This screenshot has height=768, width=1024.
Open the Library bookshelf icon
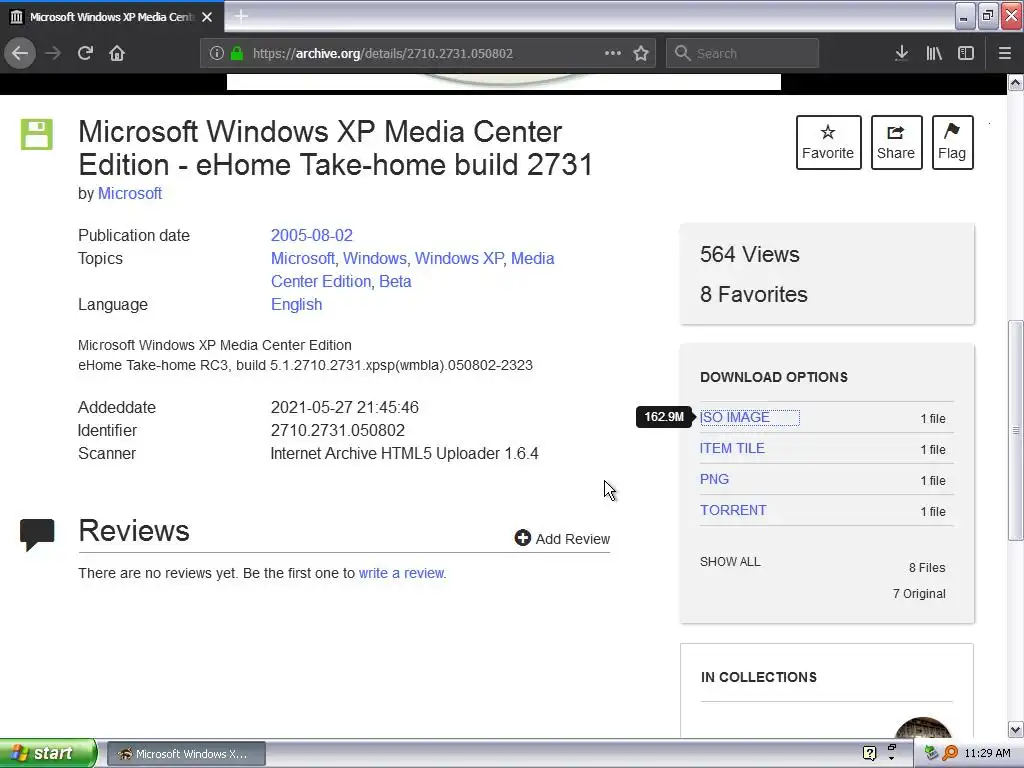tap(934, 54)
